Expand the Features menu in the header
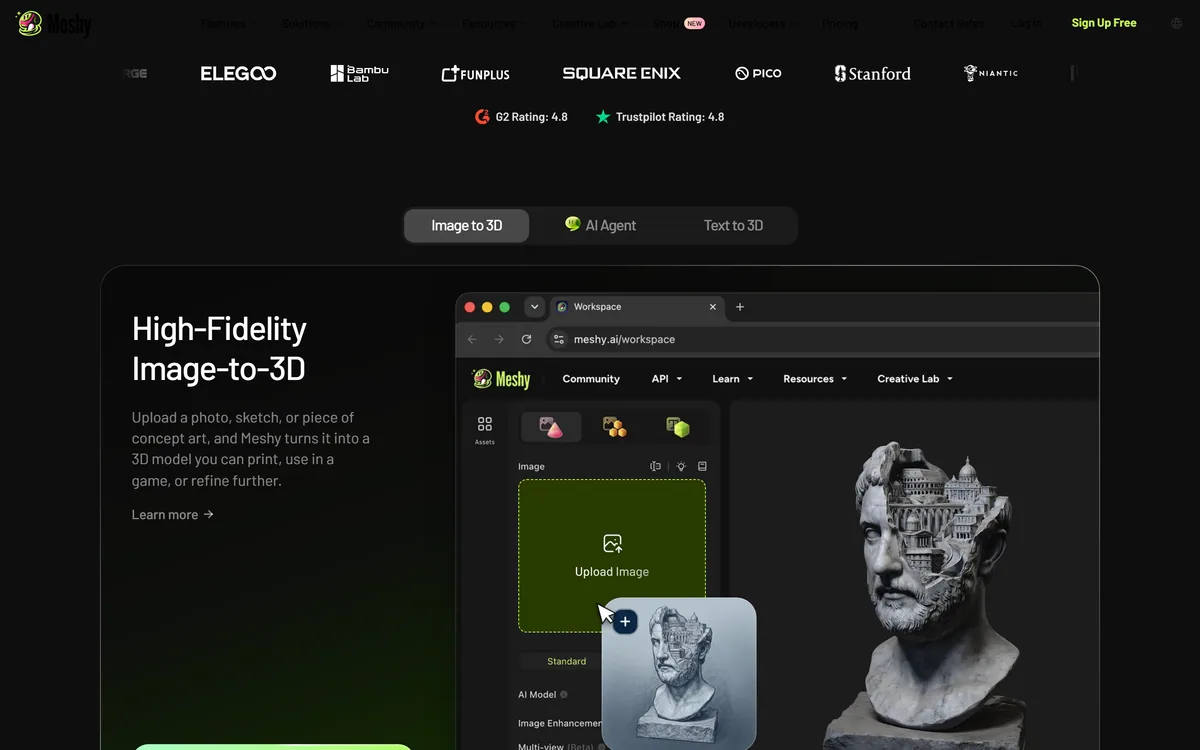Image resolution: width=1200 pixels, height=750 pixels. (x=228, y=23)
